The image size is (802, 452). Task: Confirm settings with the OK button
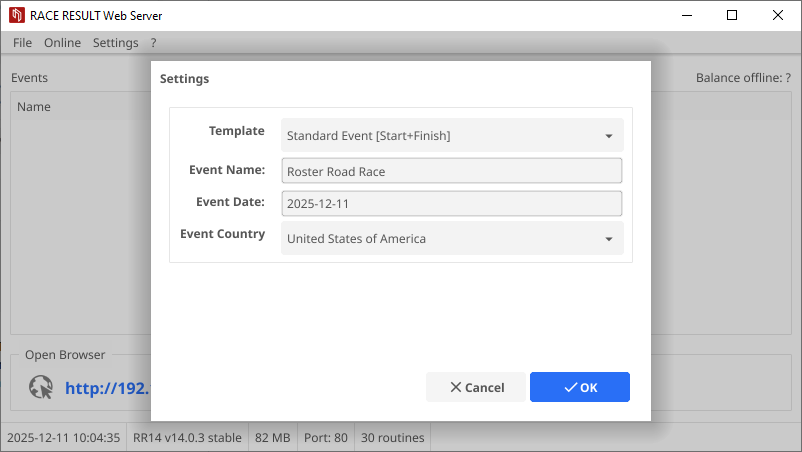coord(580,387)
